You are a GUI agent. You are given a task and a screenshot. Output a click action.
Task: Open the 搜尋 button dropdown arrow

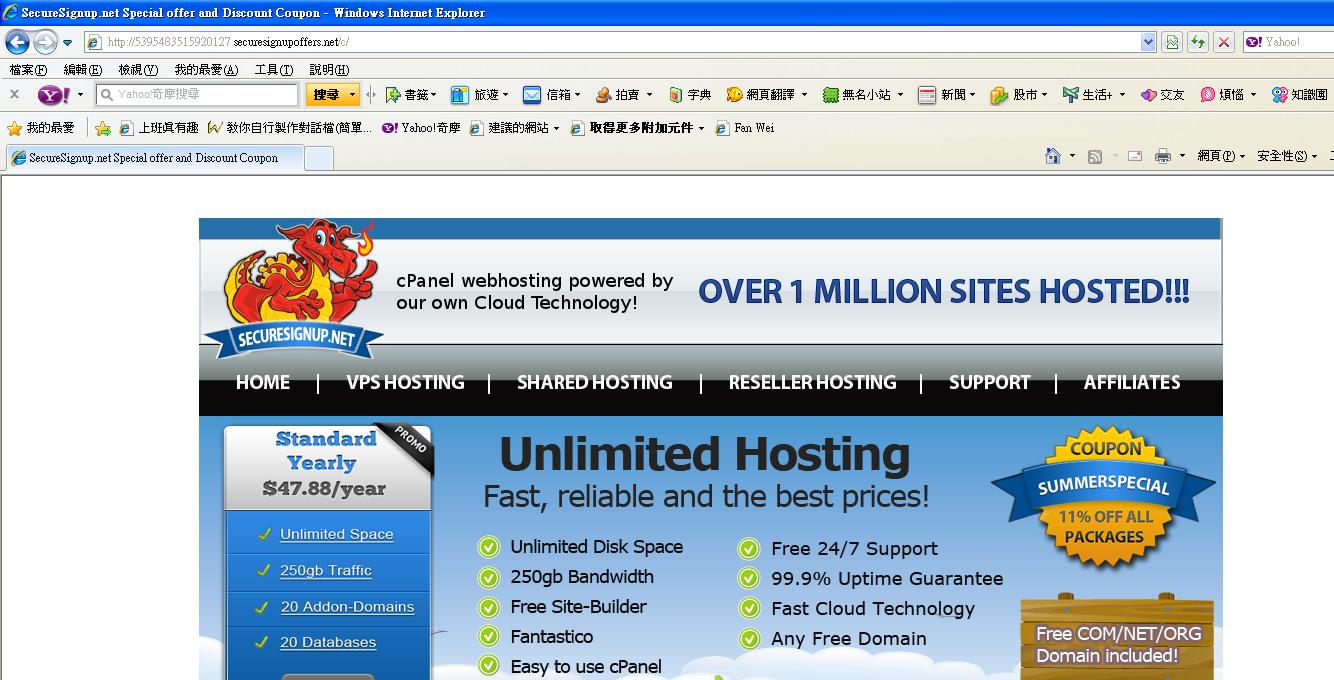tap(352, 95)
